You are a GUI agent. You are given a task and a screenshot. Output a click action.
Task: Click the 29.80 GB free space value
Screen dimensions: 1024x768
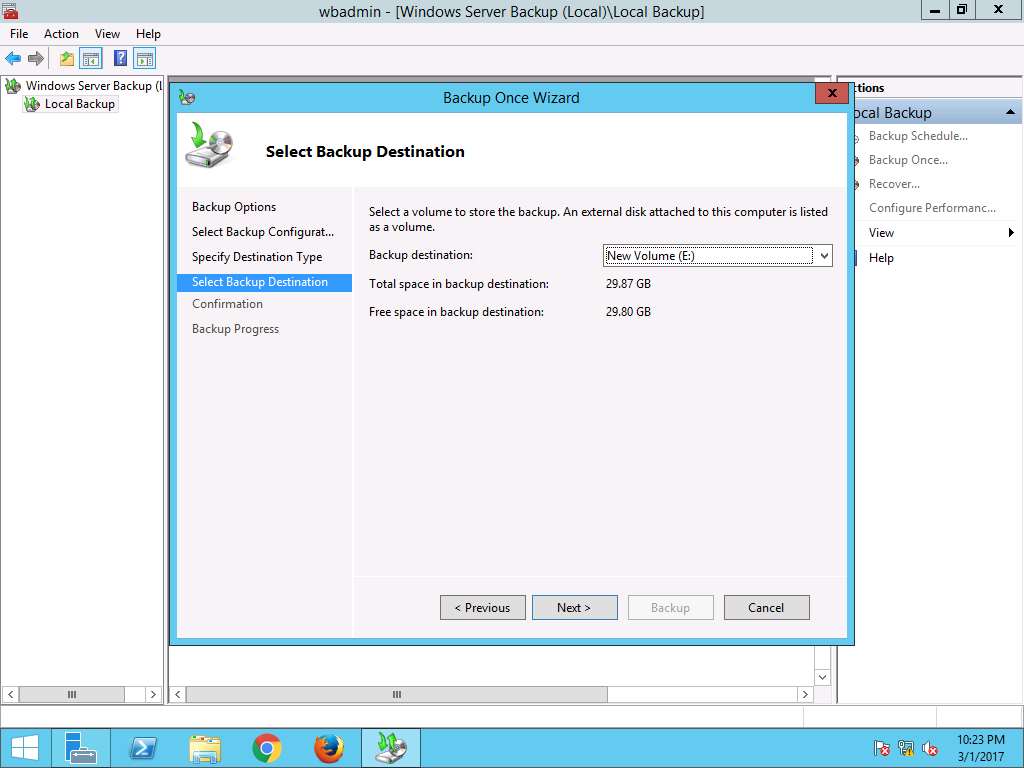pos(628,312)
